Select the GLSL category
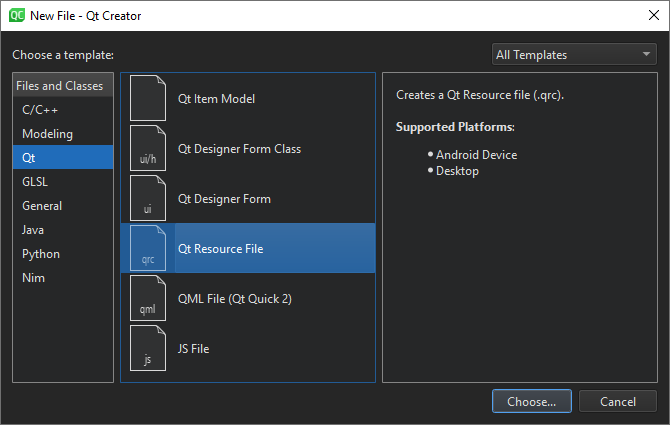Screen dimensions: 670x425 [x=35, y=182]
